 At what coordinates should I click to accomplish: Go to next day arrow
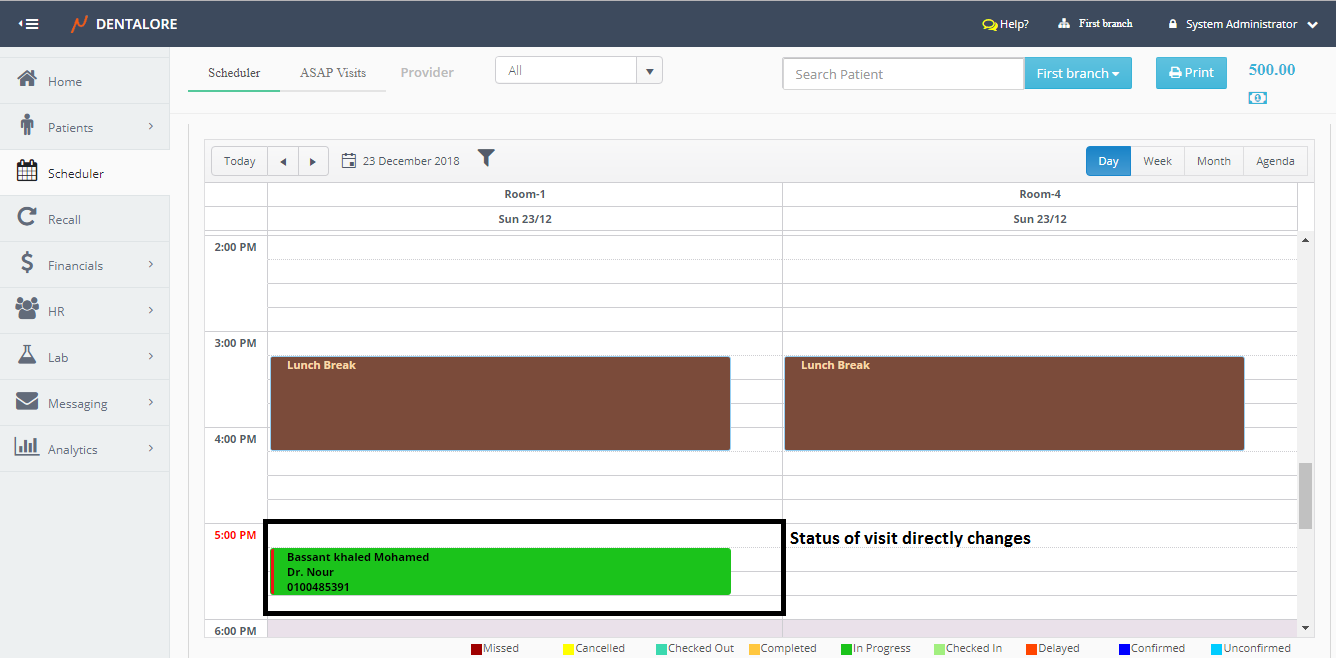point(313,161)
